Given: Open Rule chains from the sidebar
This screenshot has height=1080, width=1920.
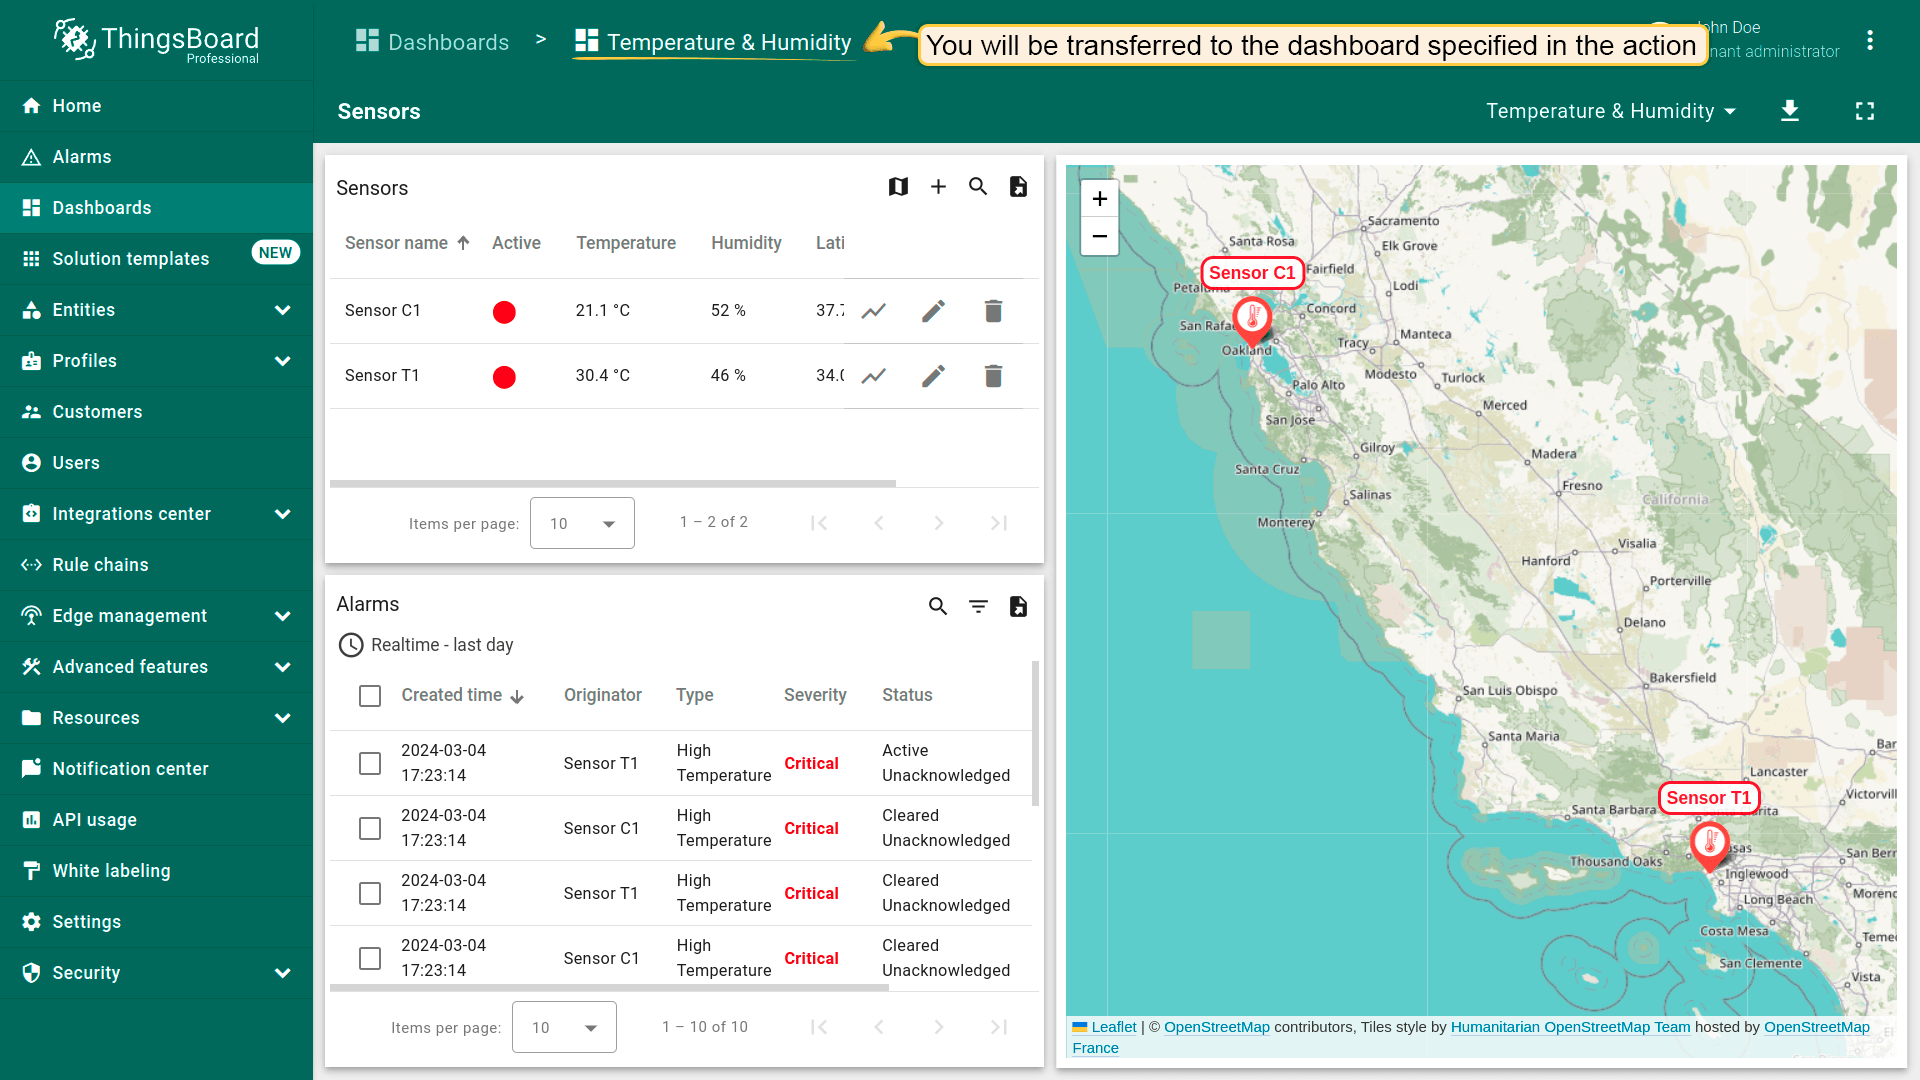Looking at the screenshot, I should [100, 565].
